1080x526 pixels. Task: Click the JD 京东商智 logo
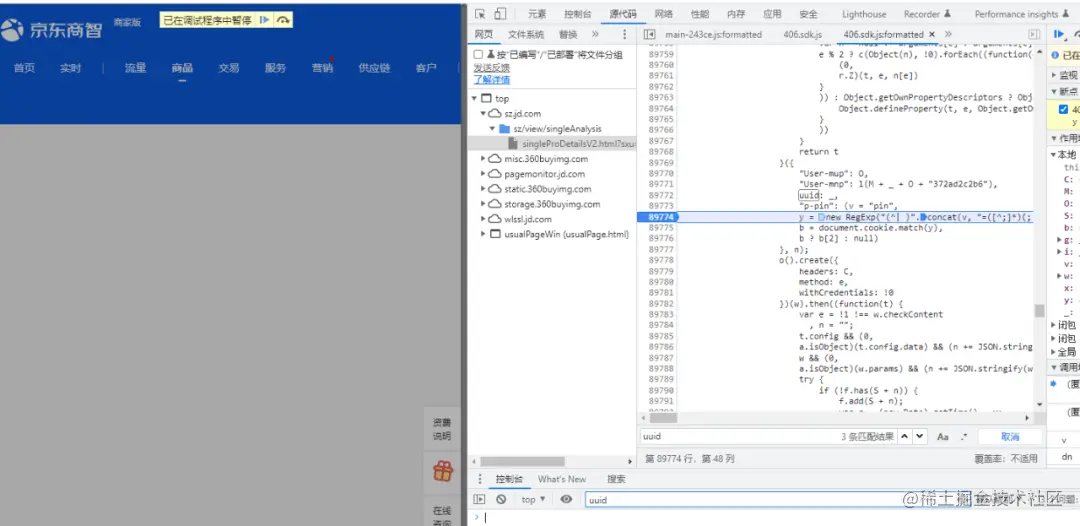point(52,28)
